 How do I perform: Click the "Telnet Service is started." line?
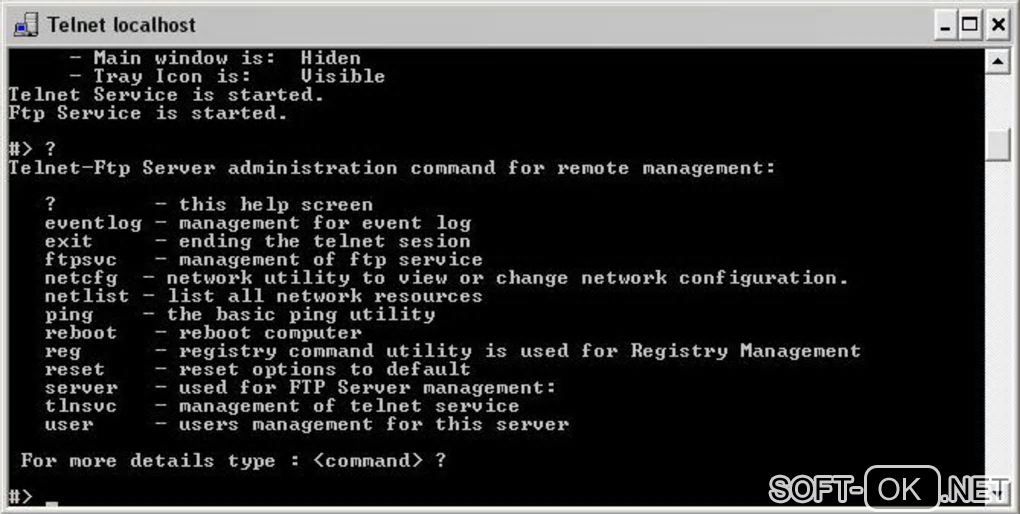pos(165,95)
